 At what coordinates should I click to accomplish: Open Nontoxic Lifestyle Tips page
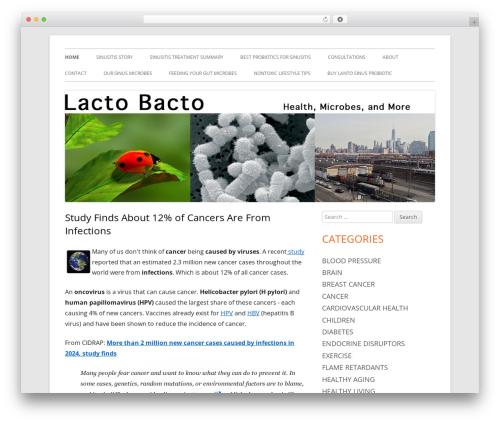(282, 73)
